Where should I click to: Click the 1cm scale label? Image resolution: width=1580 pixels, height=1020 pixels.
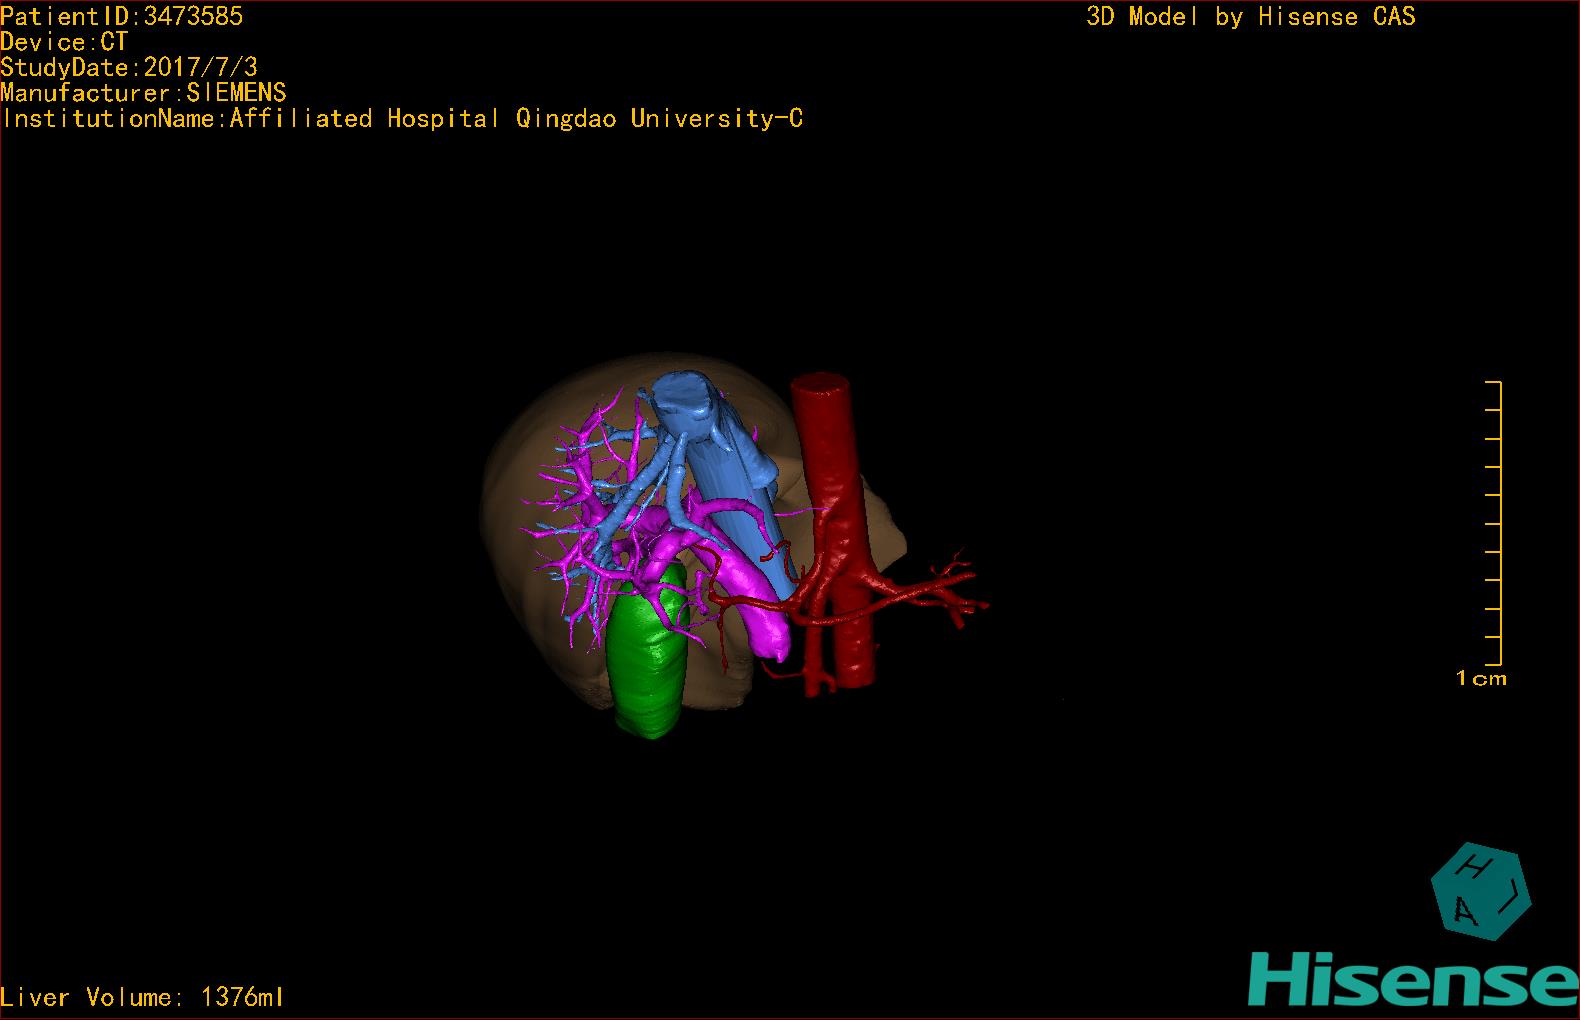[1481, 678]
